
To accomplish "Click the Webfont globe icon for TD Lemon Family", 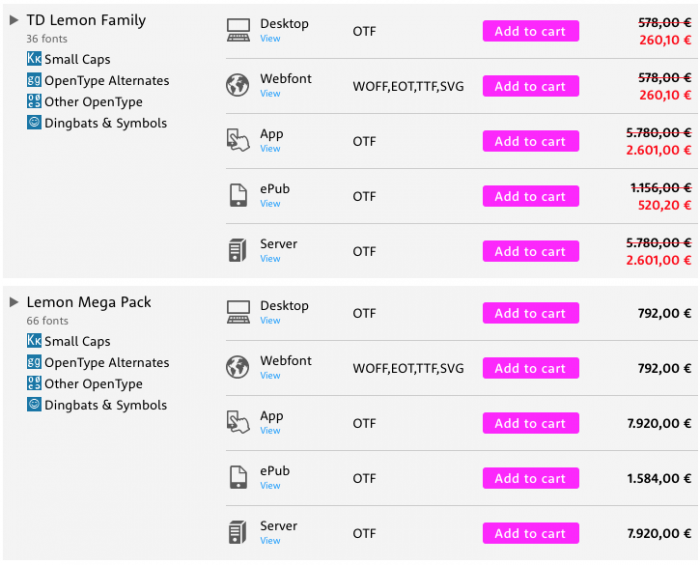I will (x=238, y=85).
